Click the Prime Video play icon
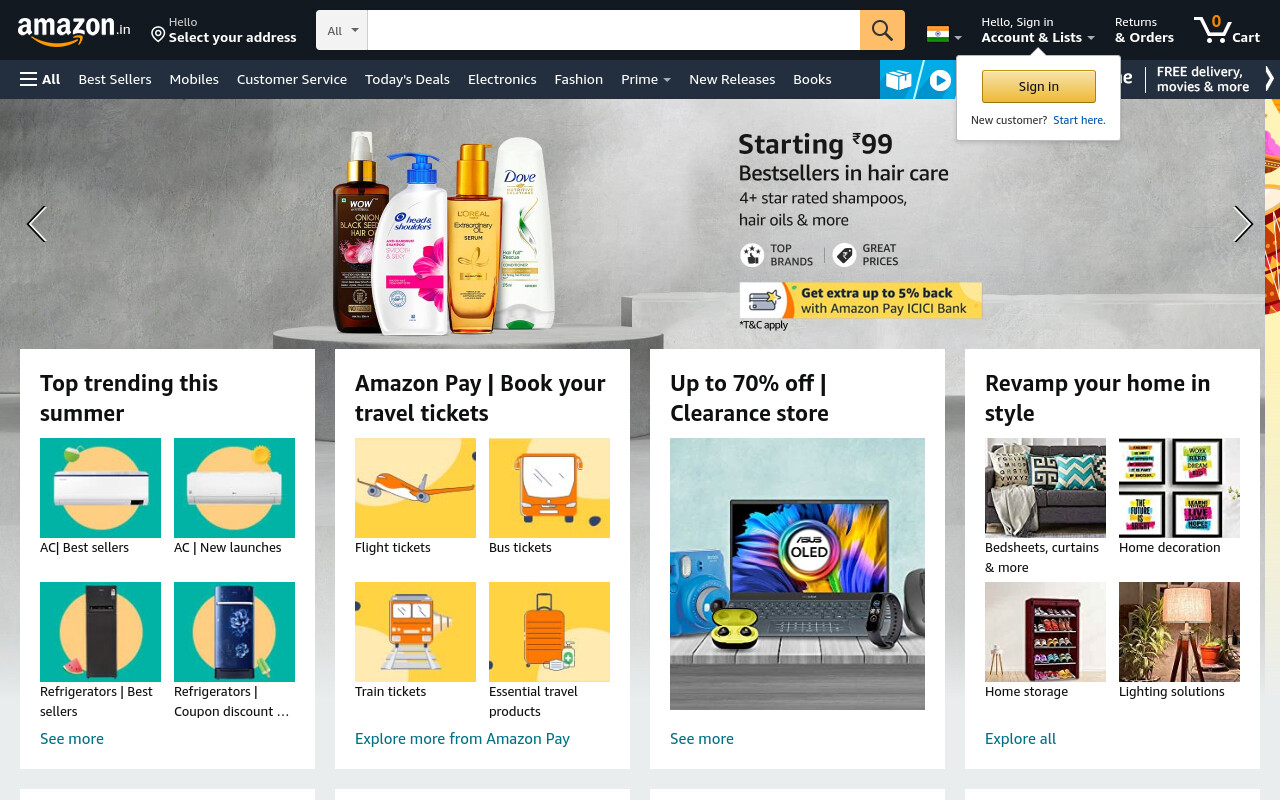The image size is (1280, 800). 940,80
